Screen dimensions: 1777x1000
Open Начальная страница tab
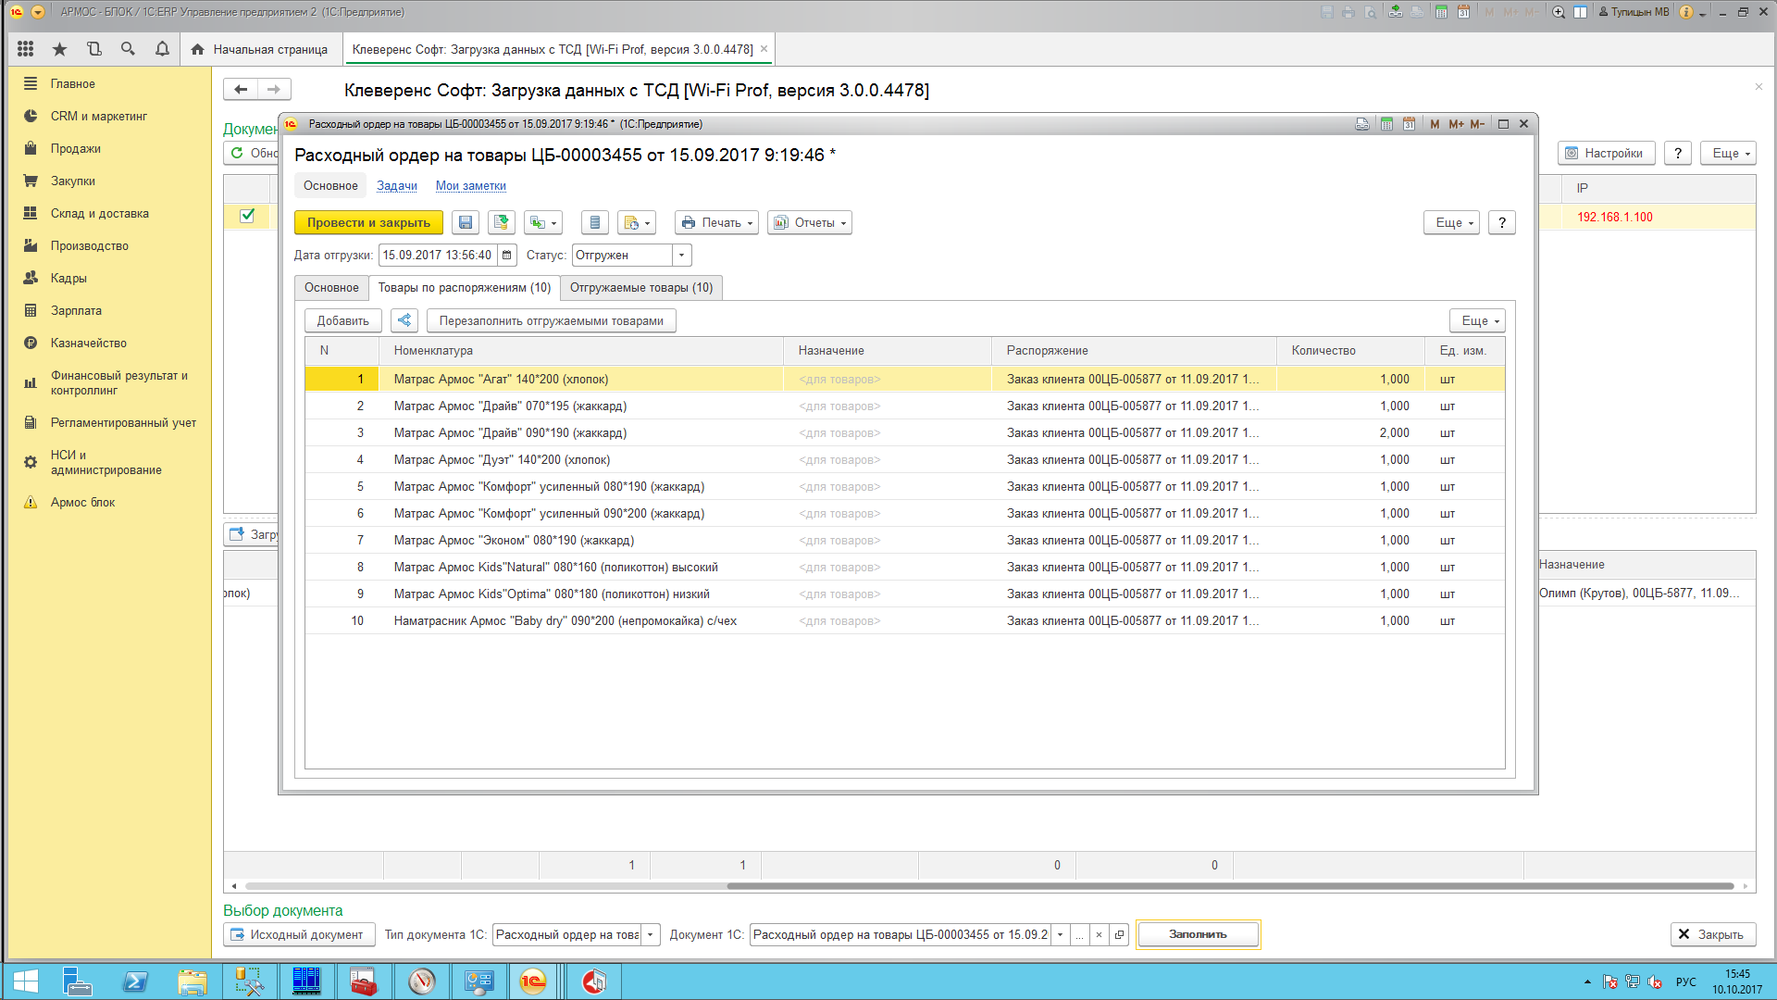coord(260,49)
